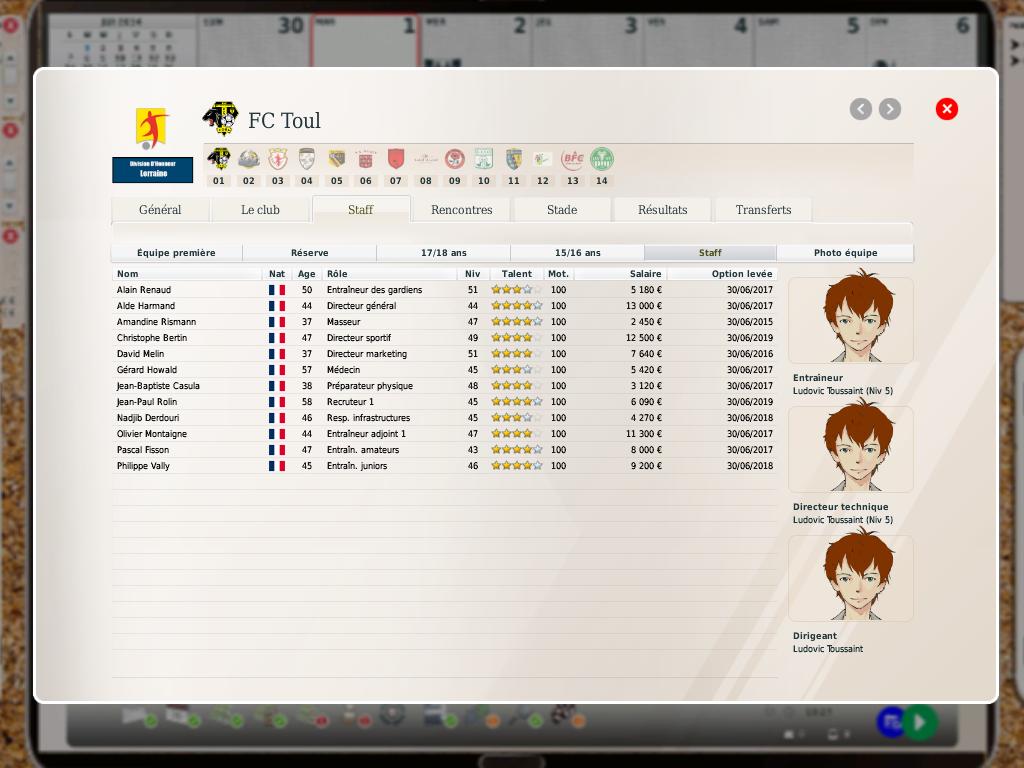Open the round red crest numbered 09
The height and width of the screenshot is (768, 1024).
[455, 159]
